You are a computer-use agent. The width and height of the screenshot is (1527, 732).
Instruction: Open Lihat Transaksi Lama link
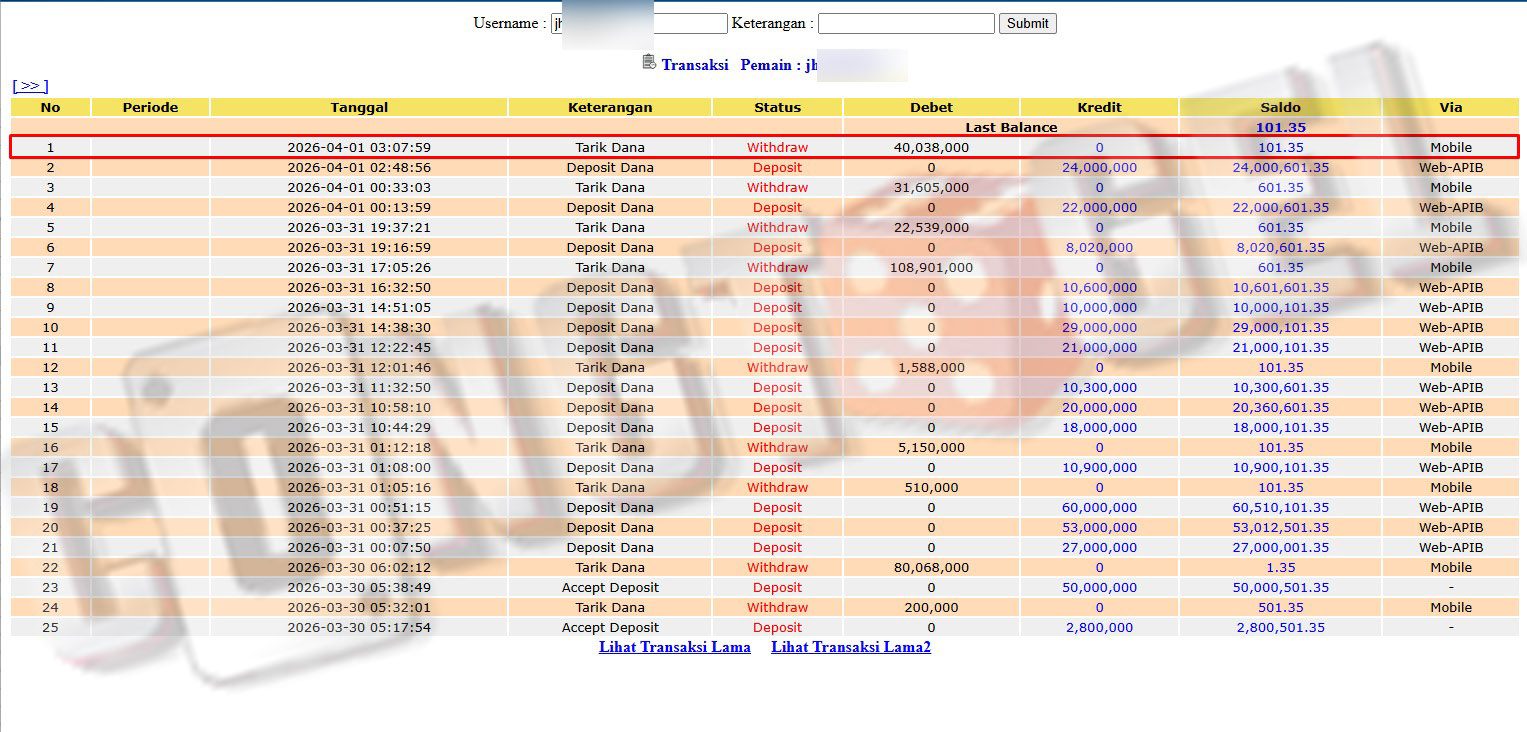pyautogui.click(x=675, y=647)
